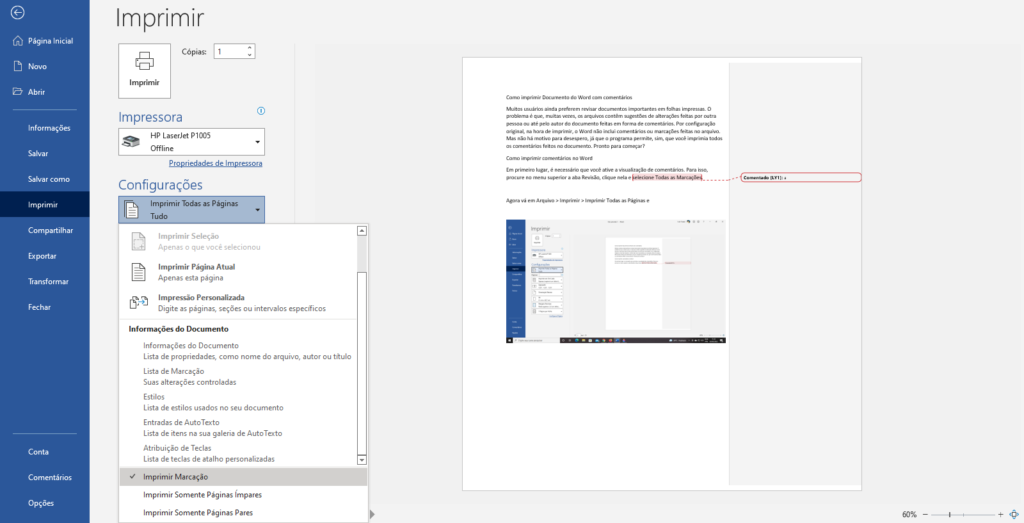
Task: Select Informações do Documento list entry
Action: [238, 351]
